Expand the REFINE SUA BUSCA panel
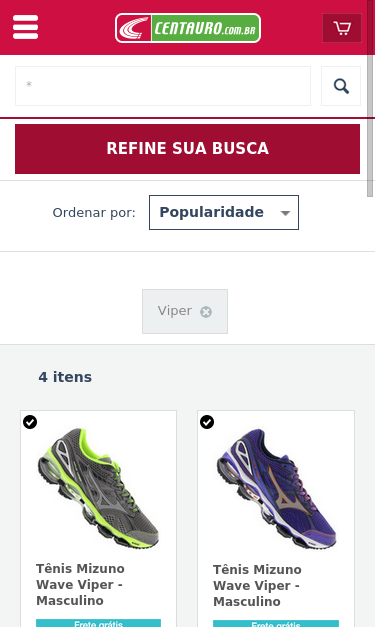The image size is (375, 627). pos(188,149)
